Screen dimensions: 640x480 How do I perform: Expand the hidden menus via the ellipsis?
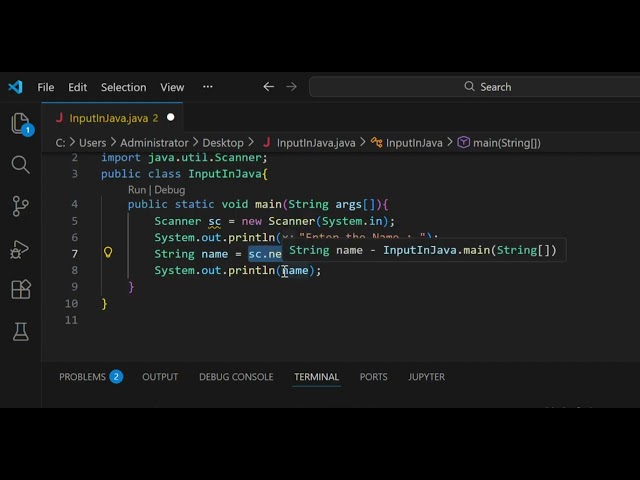tap(208, 87)
